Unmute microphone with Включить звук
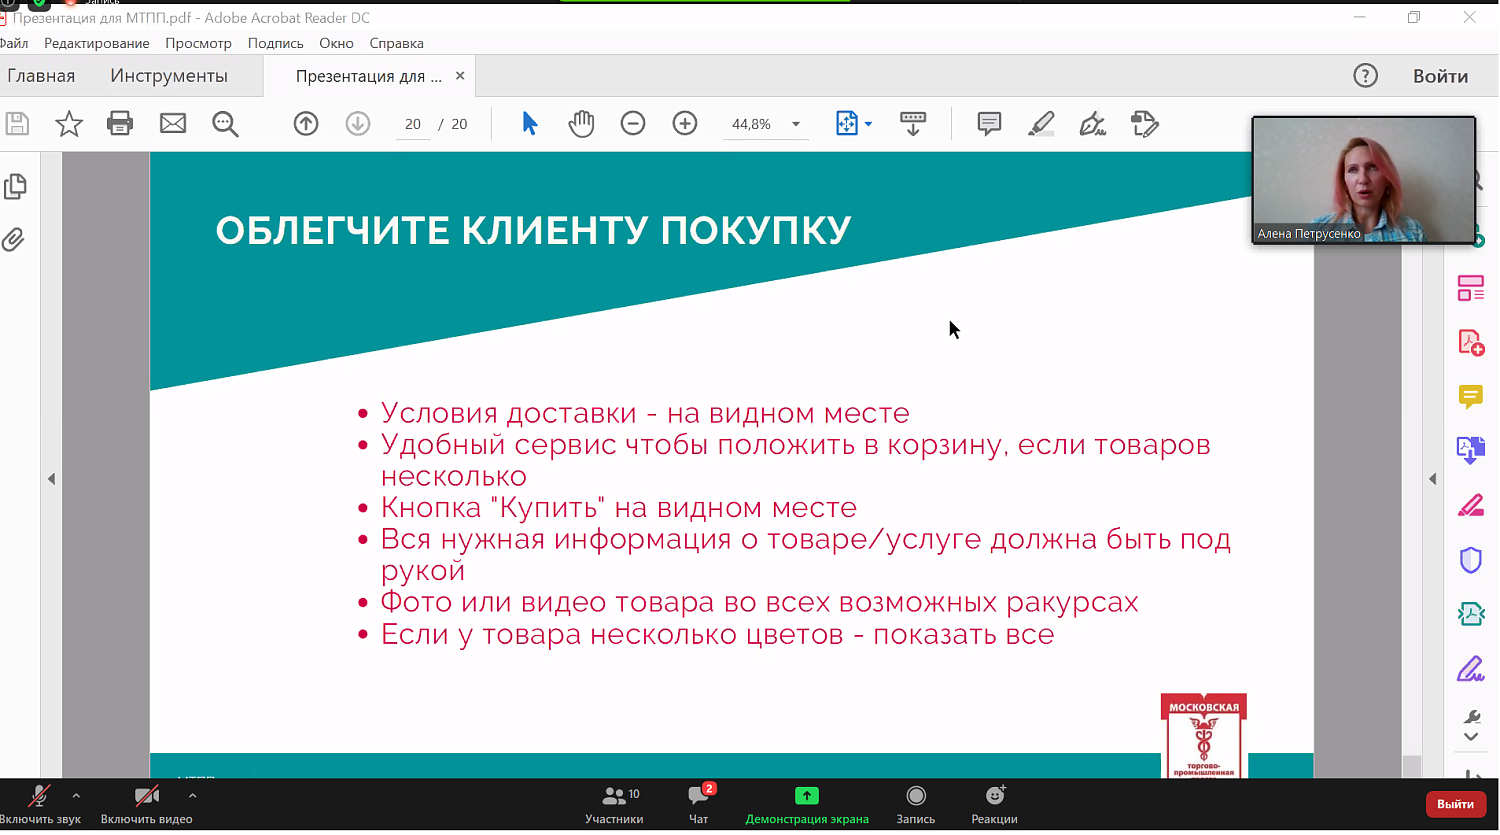 [x=40, y=806]
